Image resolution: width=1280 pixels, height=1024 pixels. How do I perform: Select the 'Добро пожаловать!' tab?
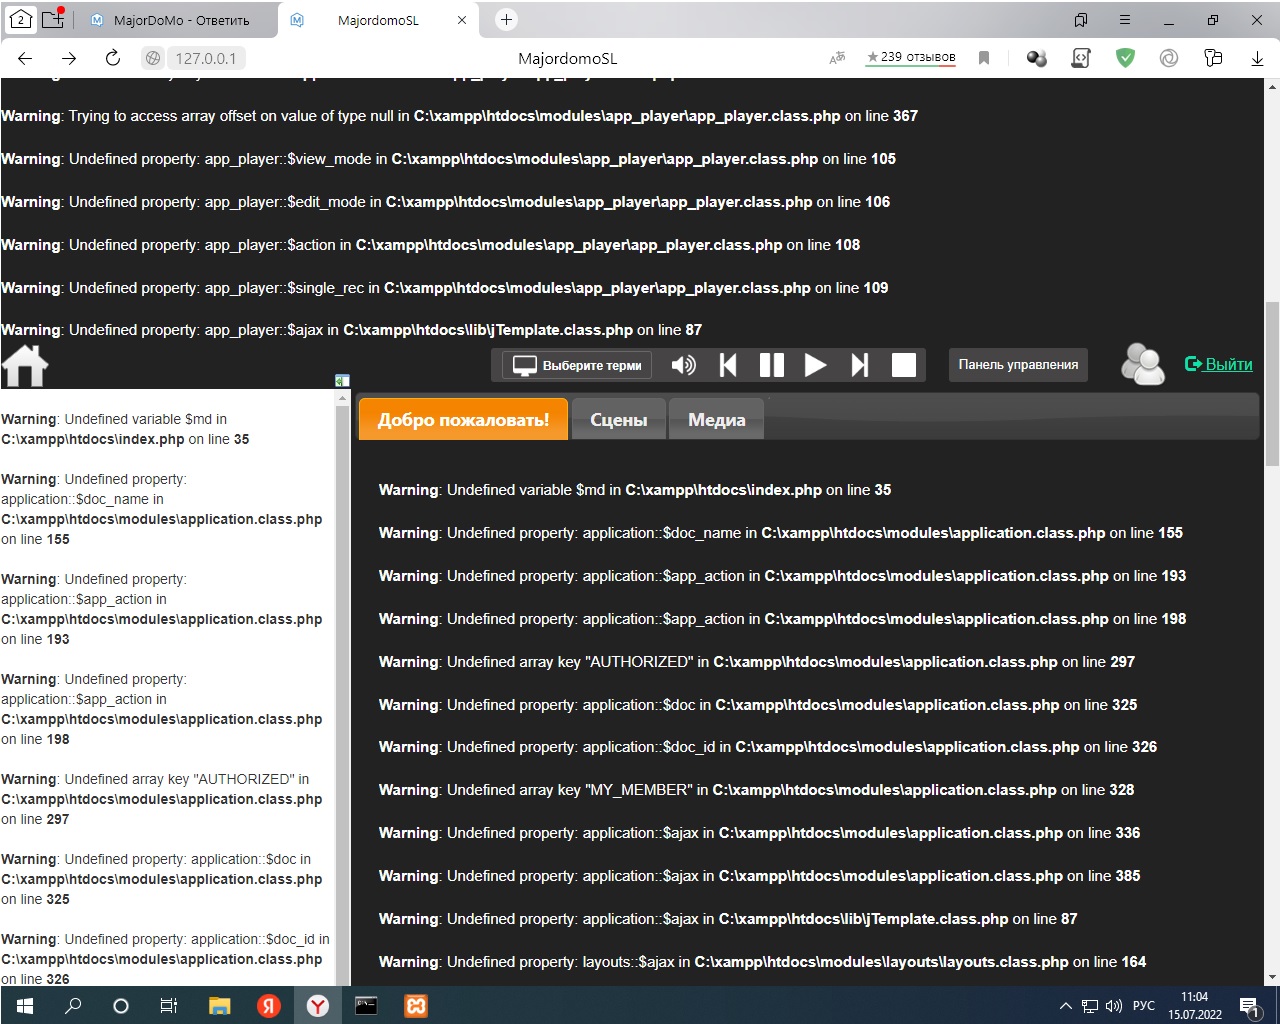click(x=463, y=420)
